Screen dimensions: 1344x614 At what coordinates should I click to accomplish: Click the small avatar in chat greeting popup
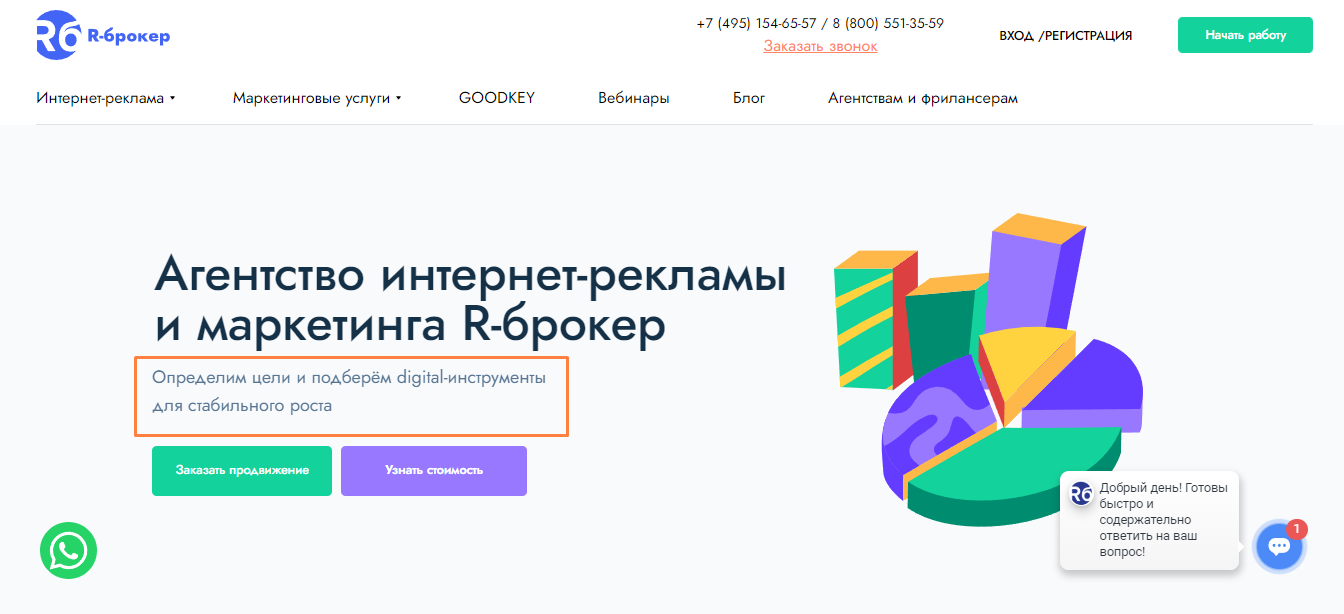(1081, 493)
